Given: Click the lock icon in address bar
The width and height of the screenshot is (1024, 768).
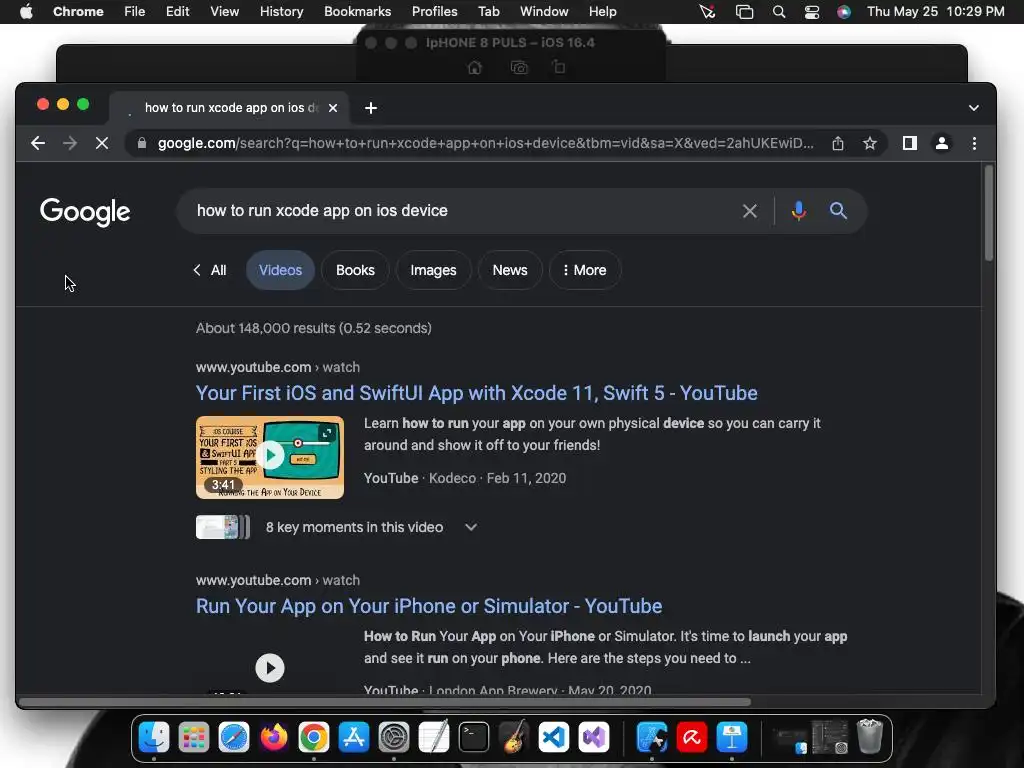Looking at the screenshot, I should 142,143.
